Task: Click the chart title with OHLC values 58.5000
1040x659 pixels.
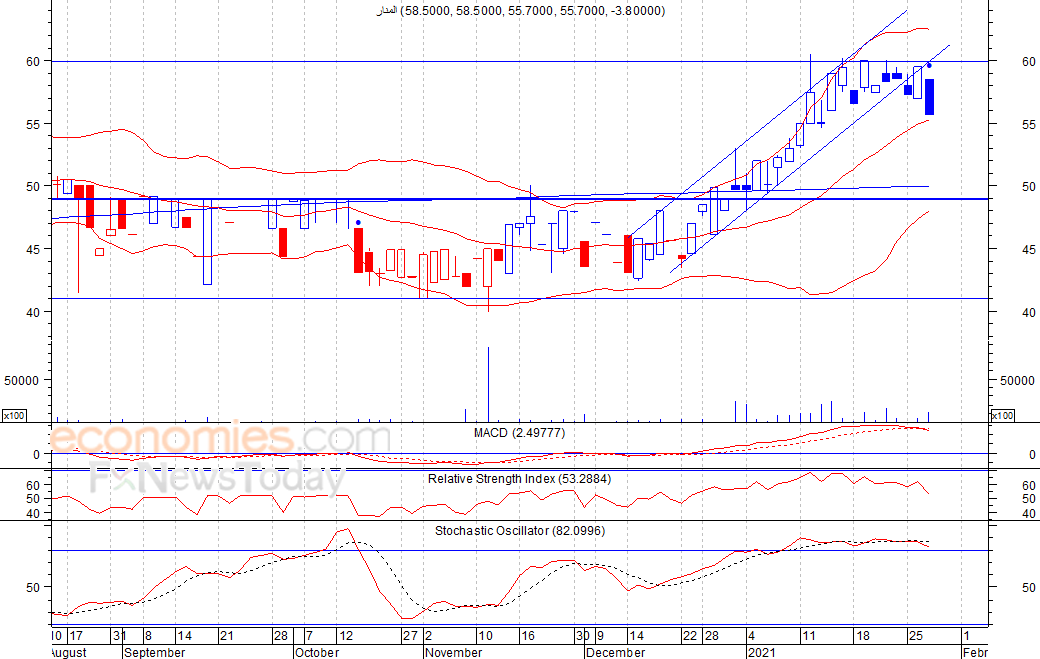Action: point(521,11)
